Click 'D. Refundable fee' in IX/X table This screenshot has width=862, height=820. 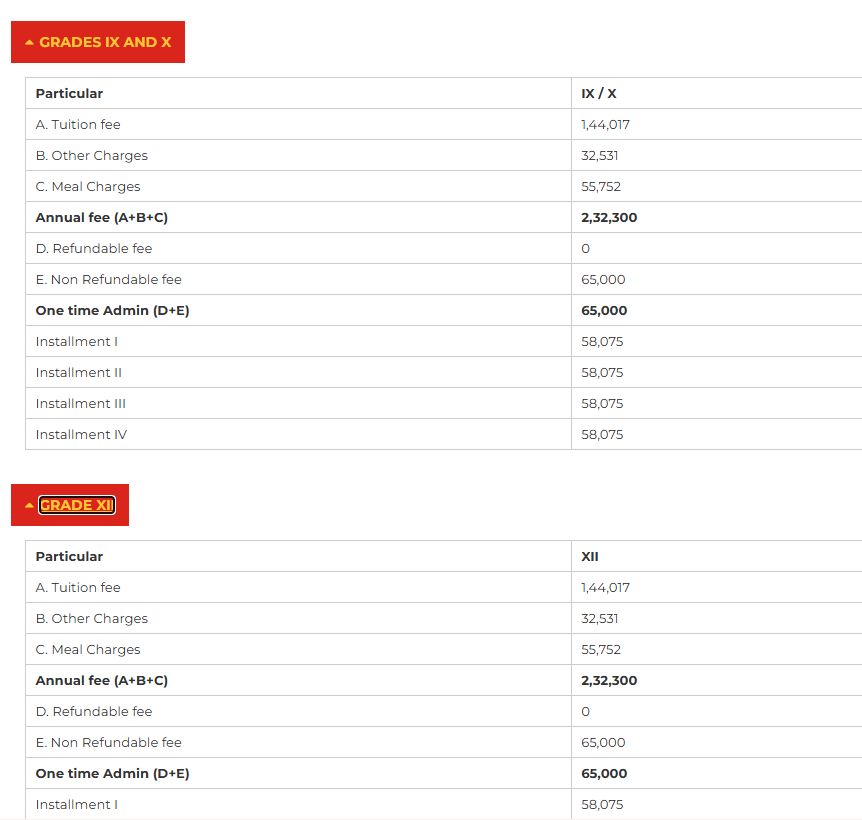click(x=94, y=248)
